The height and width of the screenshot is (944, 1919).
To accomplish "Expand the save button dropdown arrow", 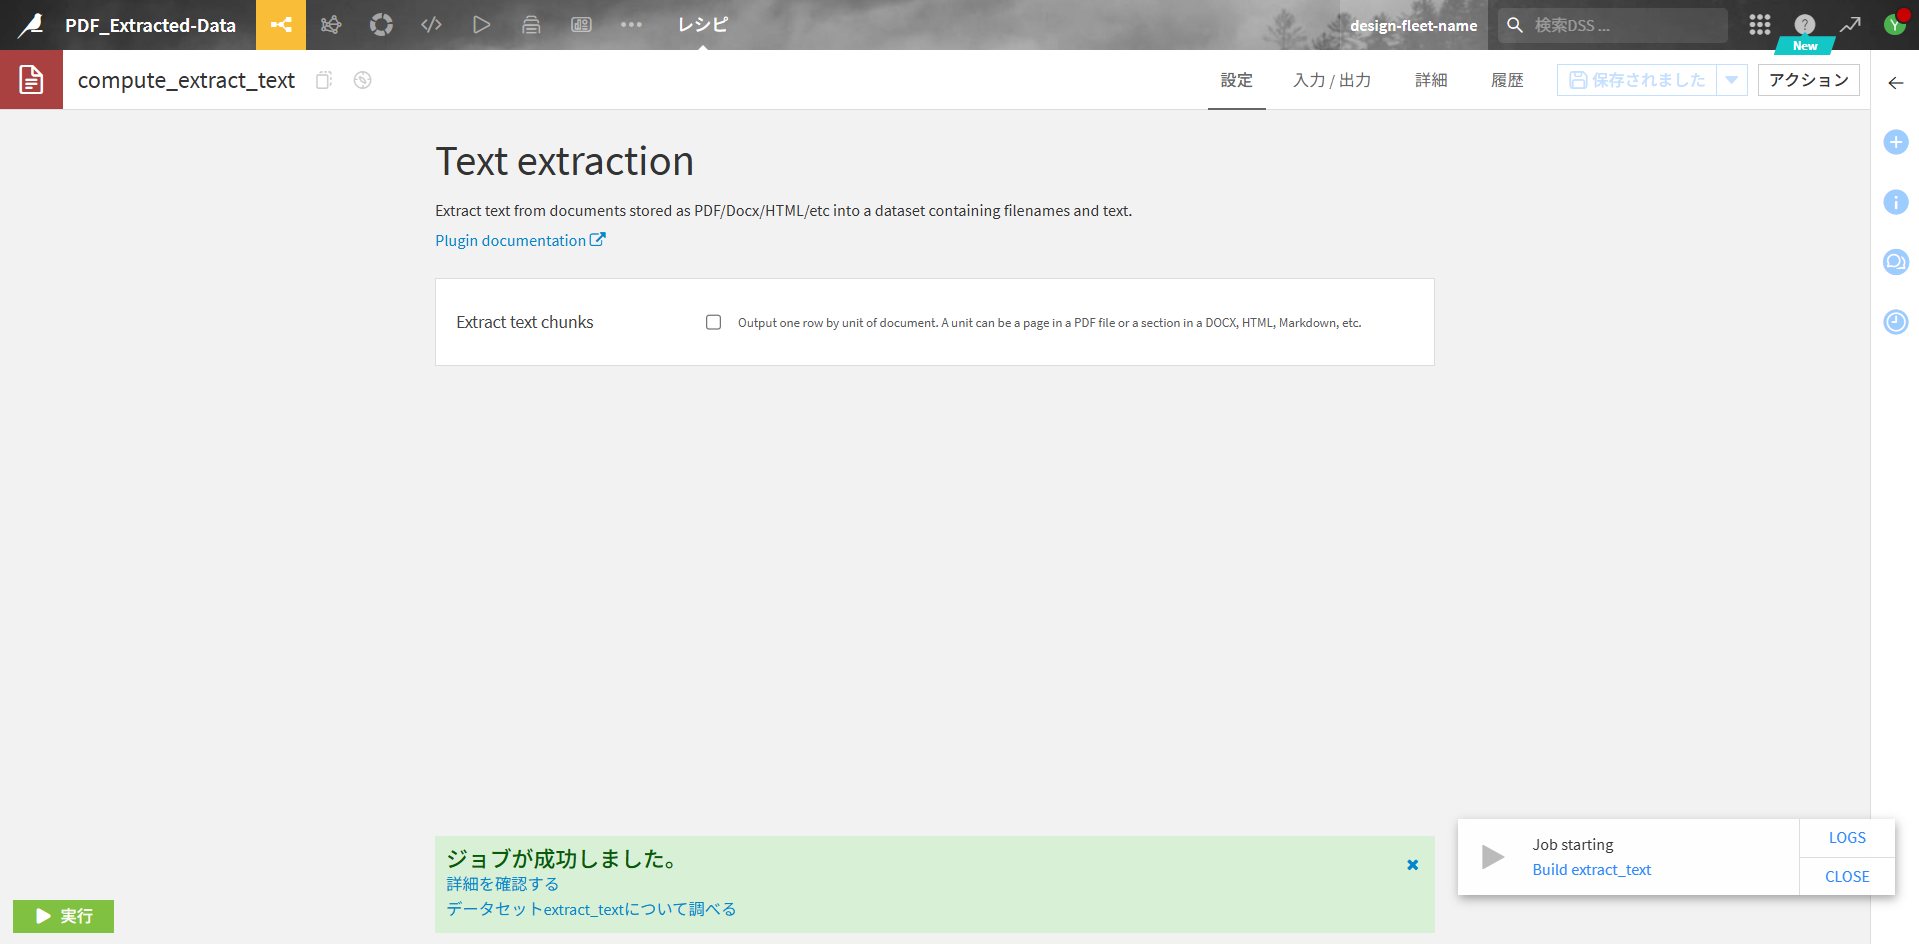I will click(1731, 80).
